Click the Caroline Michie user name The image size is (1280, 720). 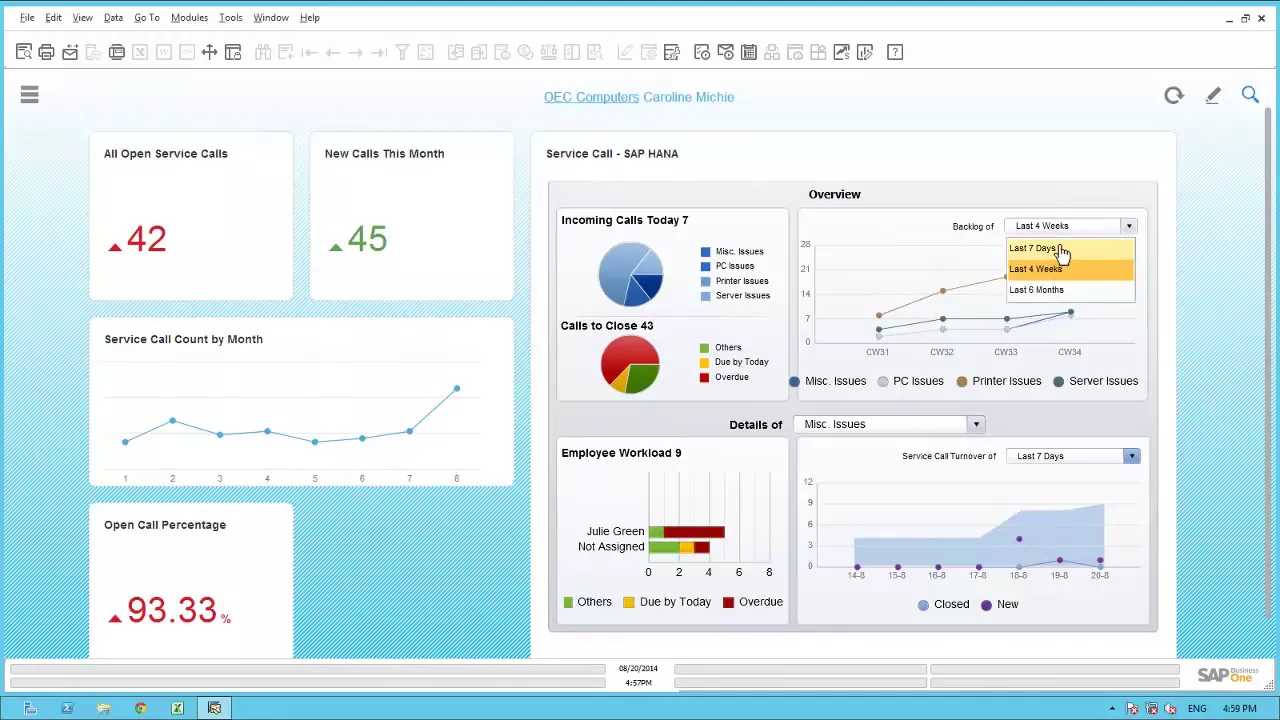coord(688,97)
